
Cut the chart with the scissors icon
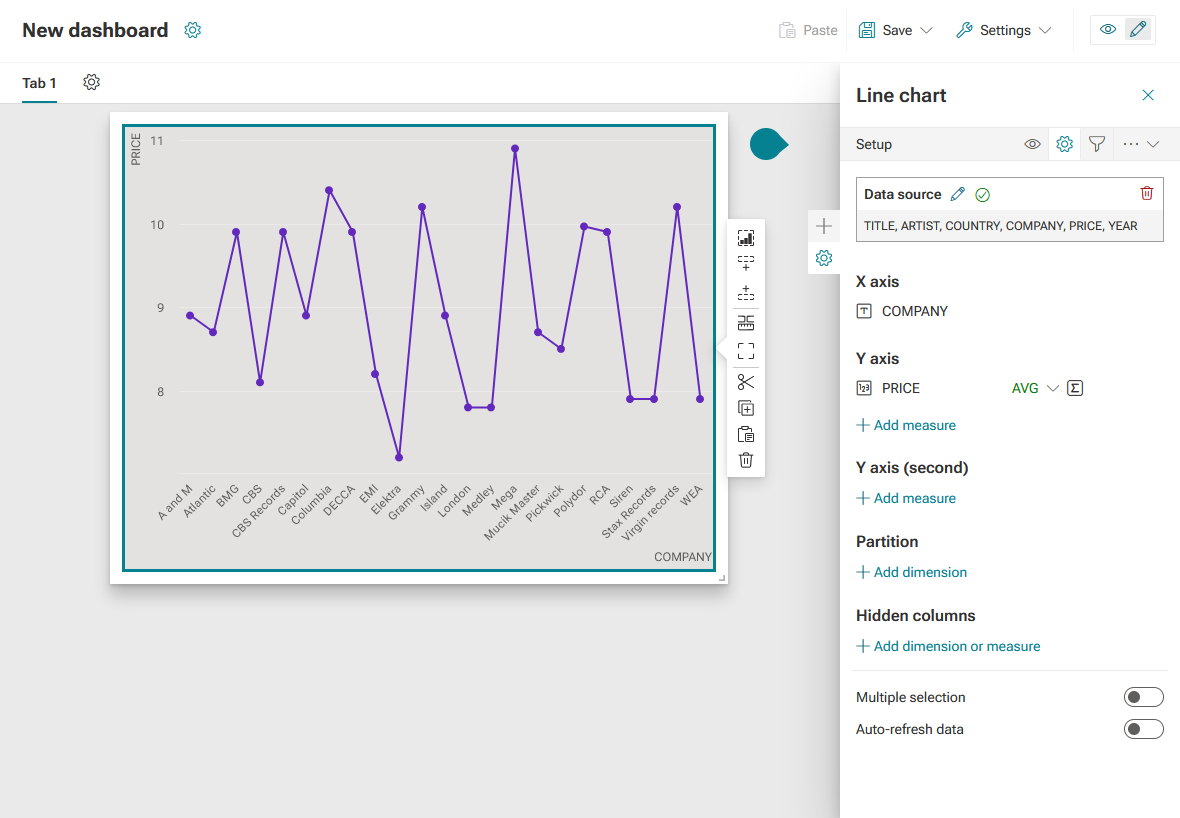(x=746, y=382)
